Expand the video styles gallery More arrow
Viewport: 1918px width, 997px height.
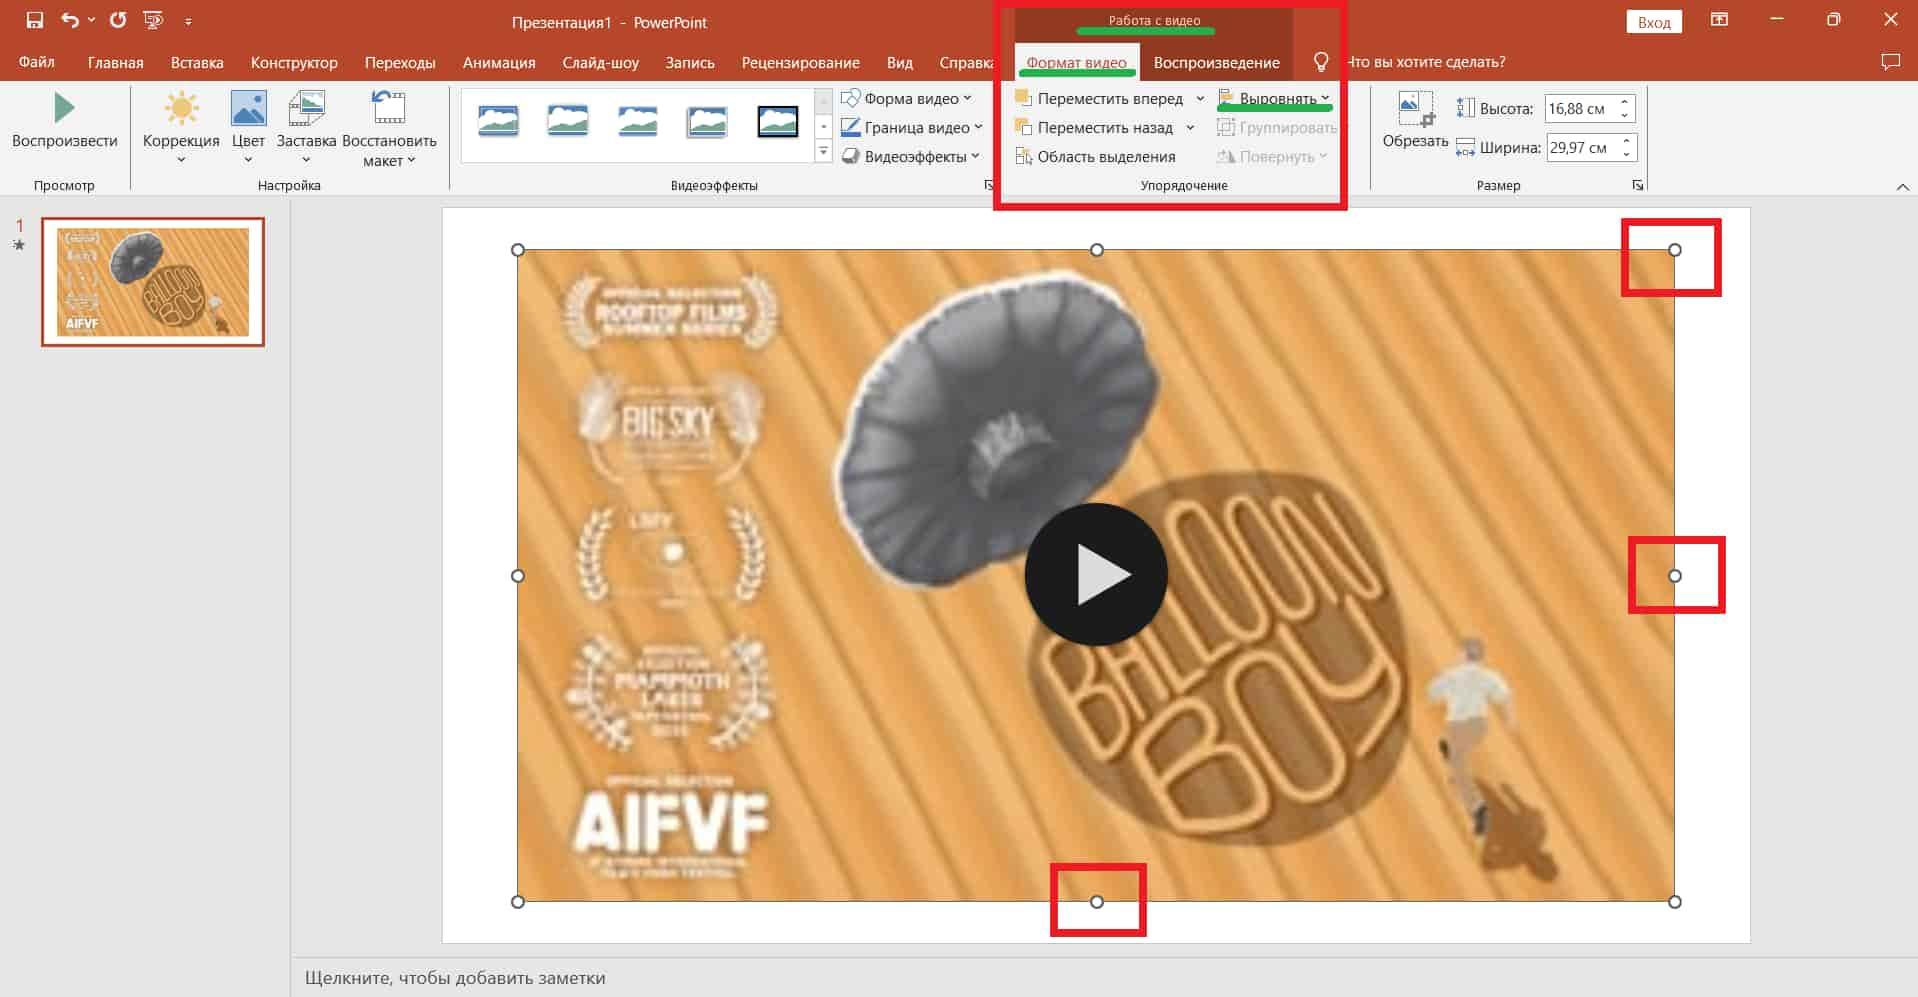[823, 152]
